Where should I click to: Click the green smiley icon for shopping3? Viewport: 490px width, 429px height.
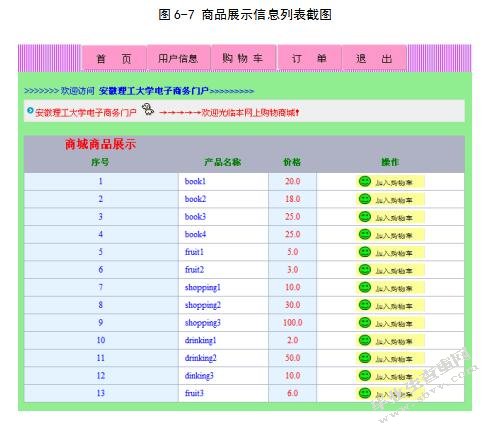[x=365, y=323]
